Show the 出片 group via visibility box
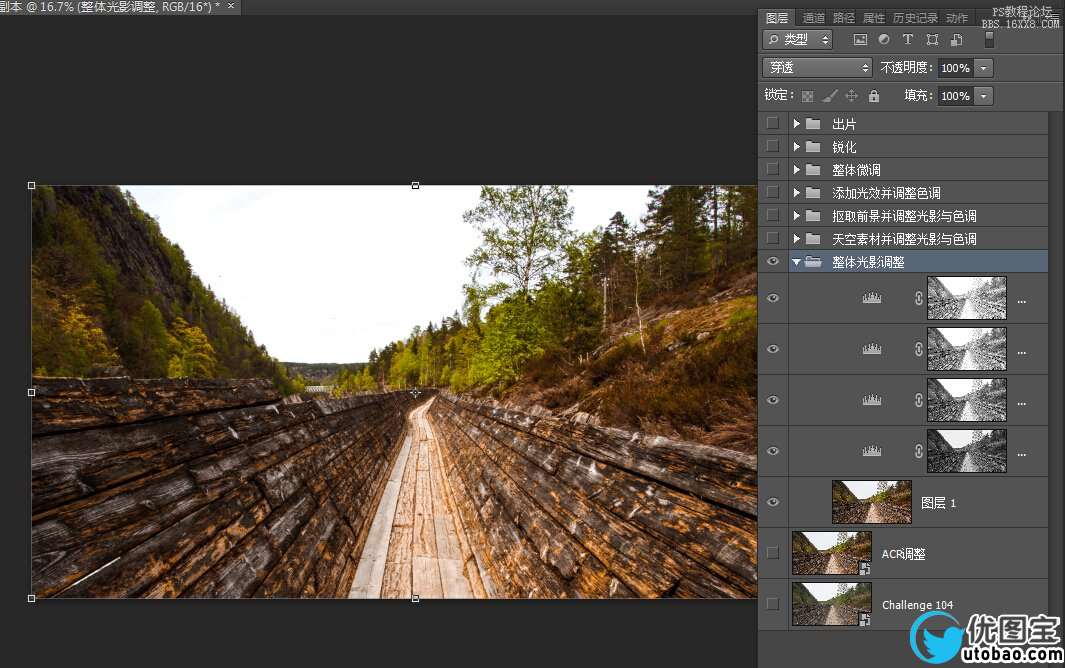Viewport: 1065px width, 668px height. (773, 123)
